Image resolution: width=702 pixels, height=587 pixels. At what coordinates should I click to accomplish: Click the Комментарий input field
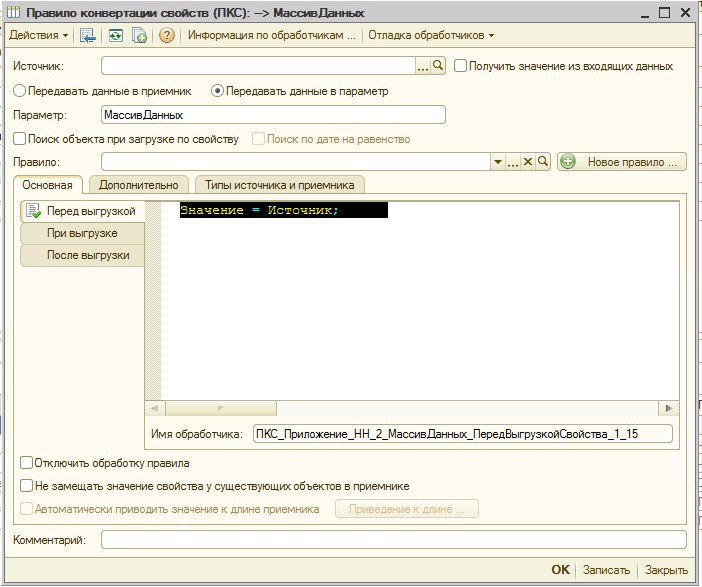pos(394,540)
